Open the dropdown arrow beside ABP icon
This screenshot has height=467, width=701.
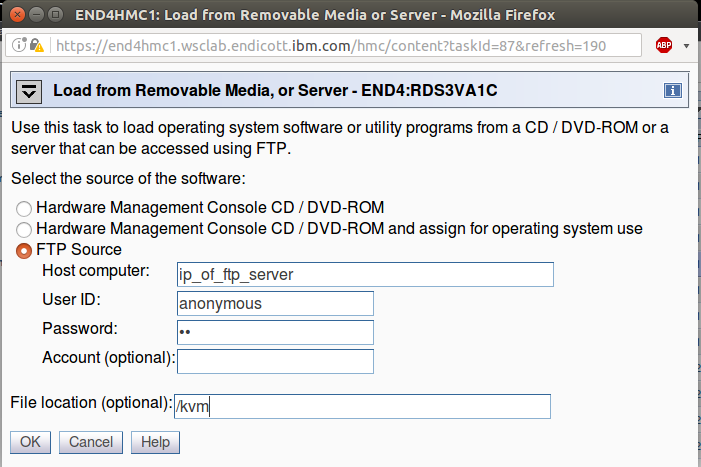point(686,46)
